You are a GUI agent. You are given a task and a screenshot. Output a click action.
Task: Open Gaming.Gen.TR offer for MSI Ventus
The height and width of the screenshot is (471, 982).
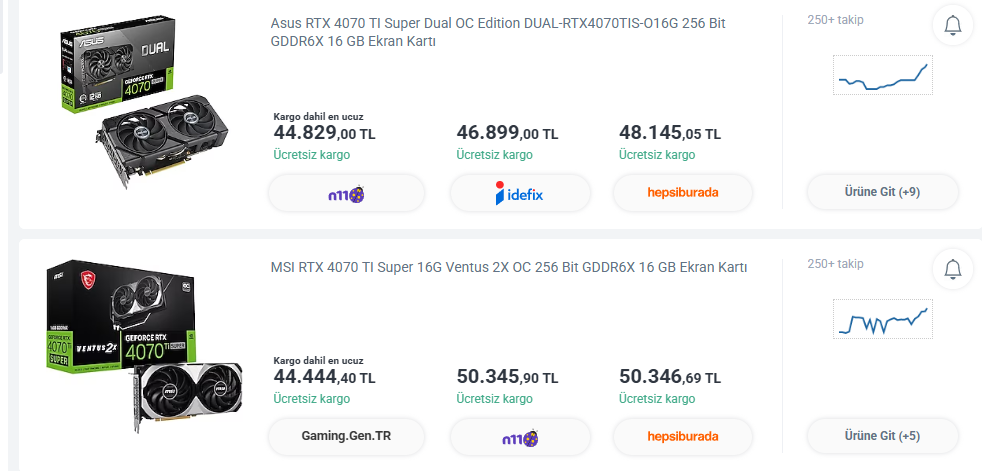coord(346,437)
